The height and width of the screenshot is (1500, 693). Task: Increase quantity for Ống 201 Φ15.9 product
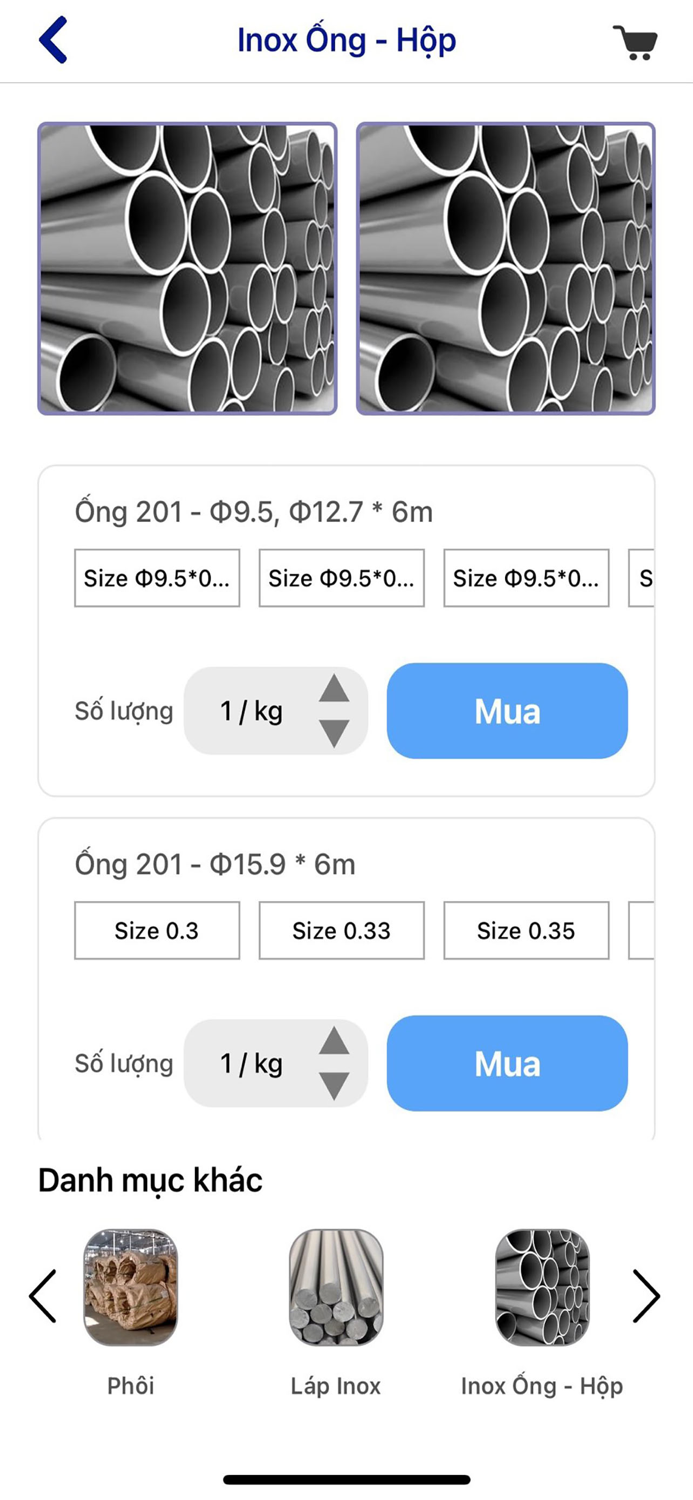334,1042
